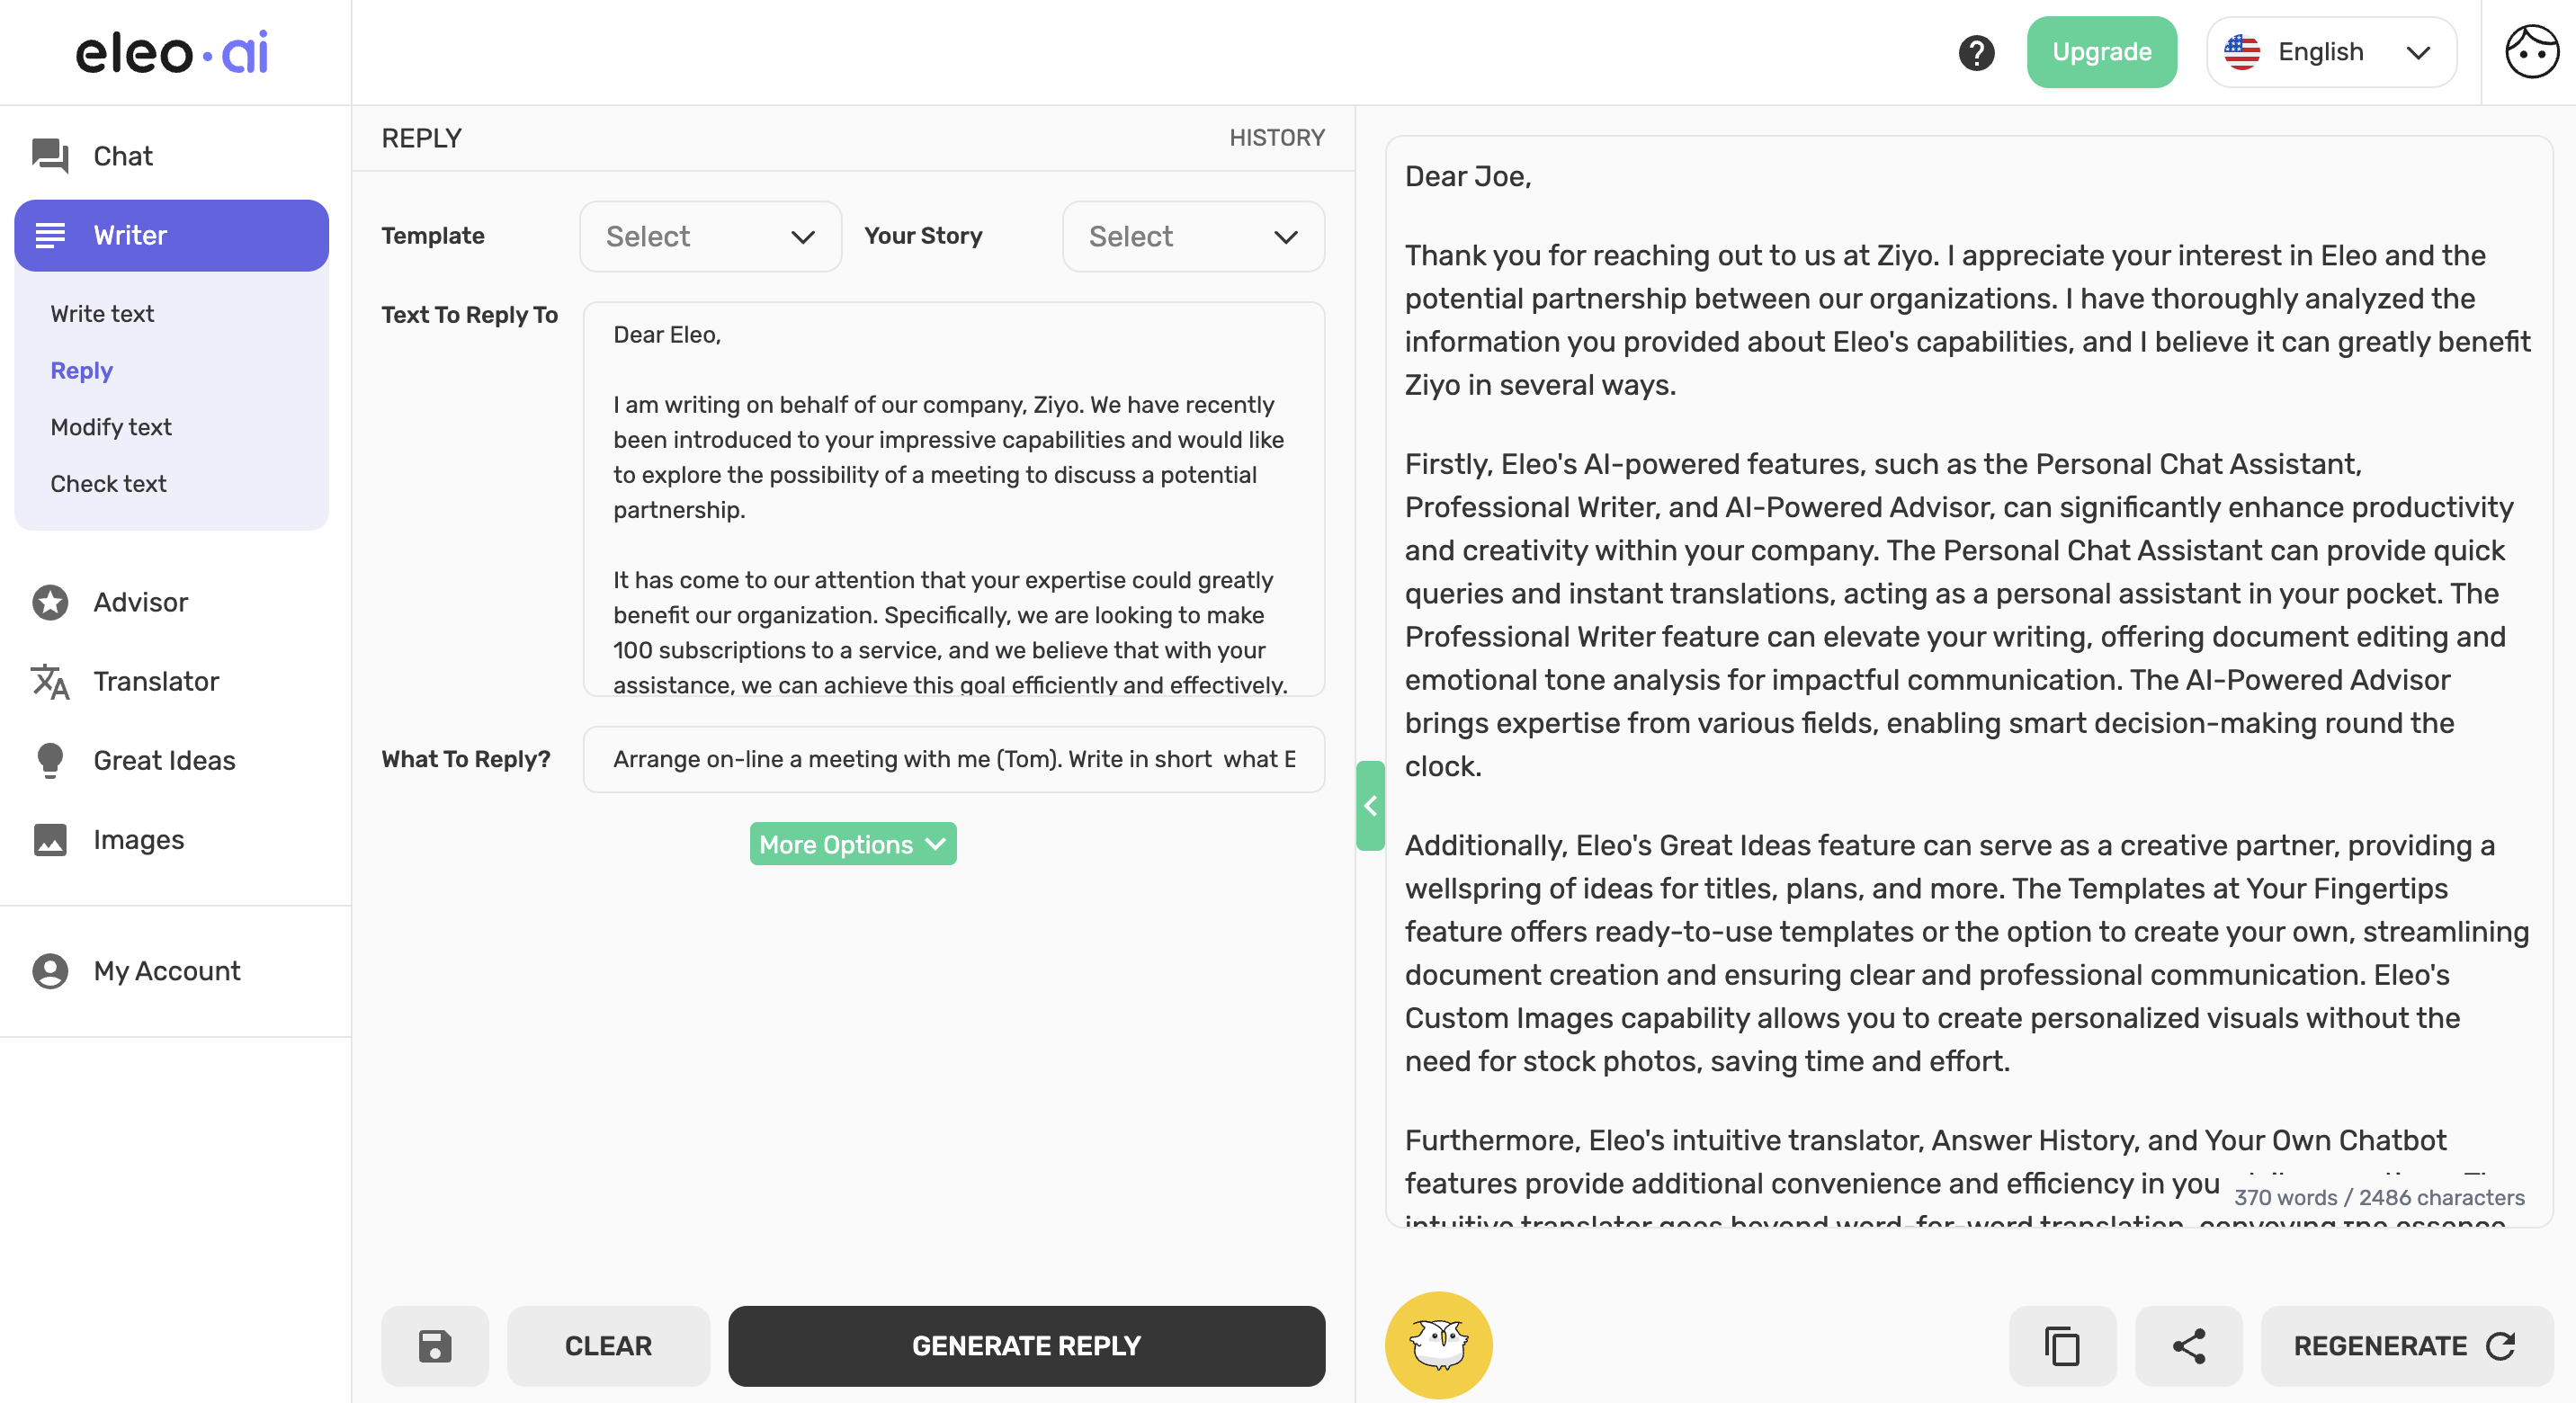Click the share icon button

(2188, 1345)
